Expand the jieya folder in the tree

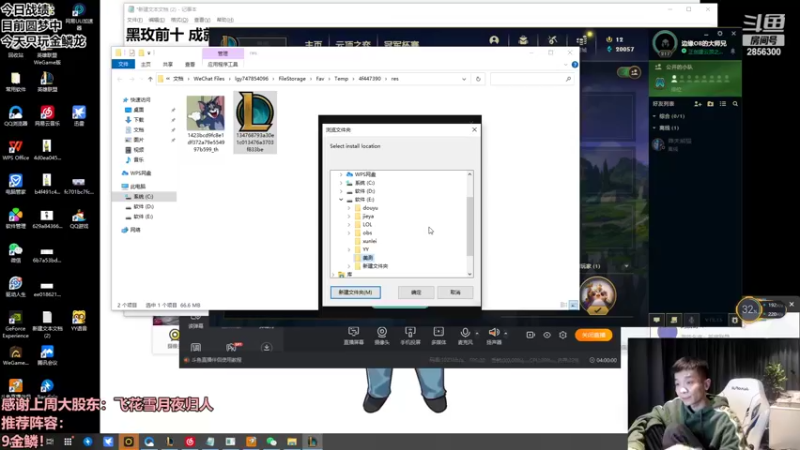[349, 216]
